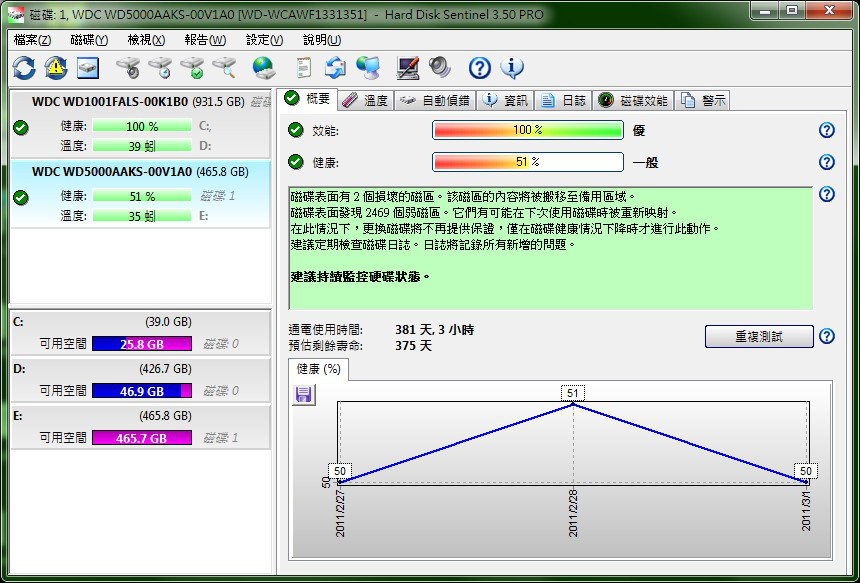Switch to the 概要 tab

pos(309,99)
